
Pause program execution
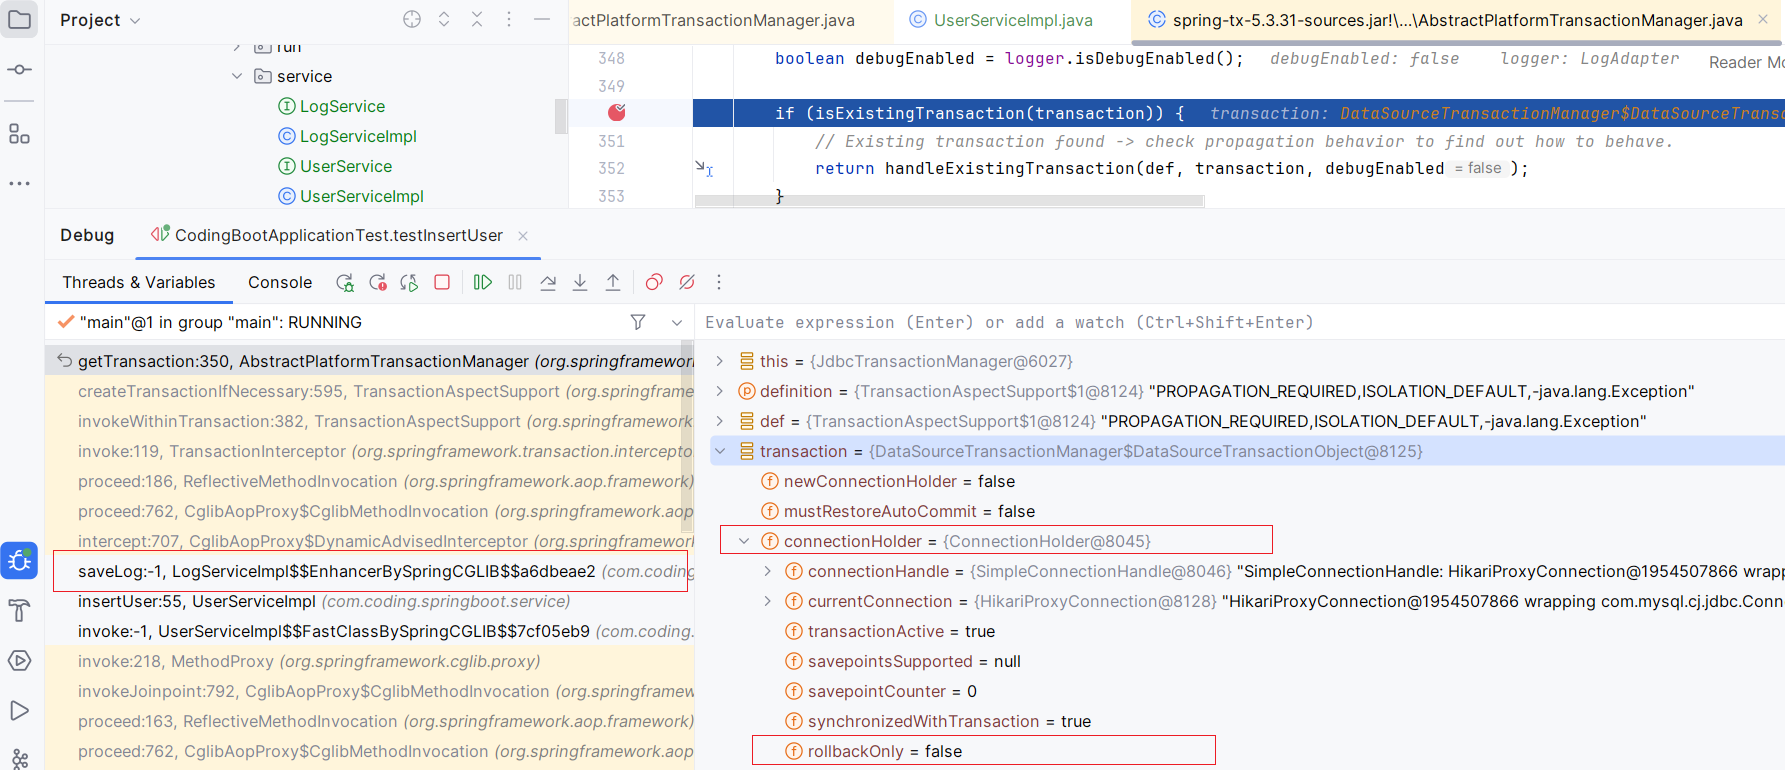(x=515, y=283)
